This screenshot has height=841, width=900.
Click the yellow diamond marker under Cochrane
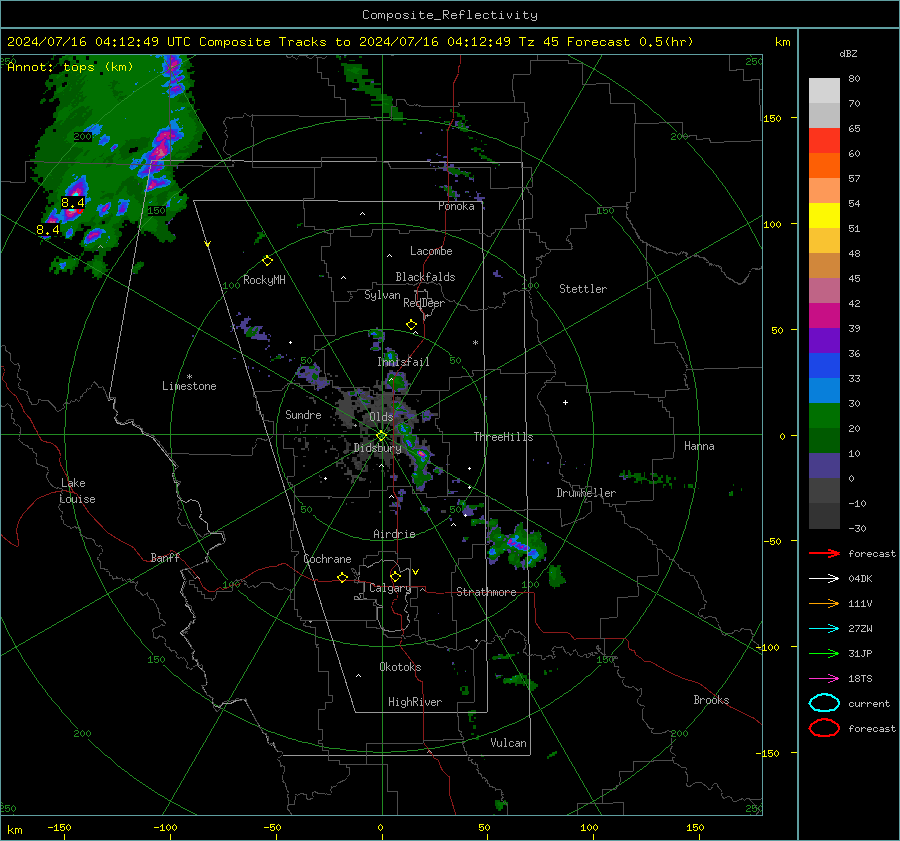[342, 578]
